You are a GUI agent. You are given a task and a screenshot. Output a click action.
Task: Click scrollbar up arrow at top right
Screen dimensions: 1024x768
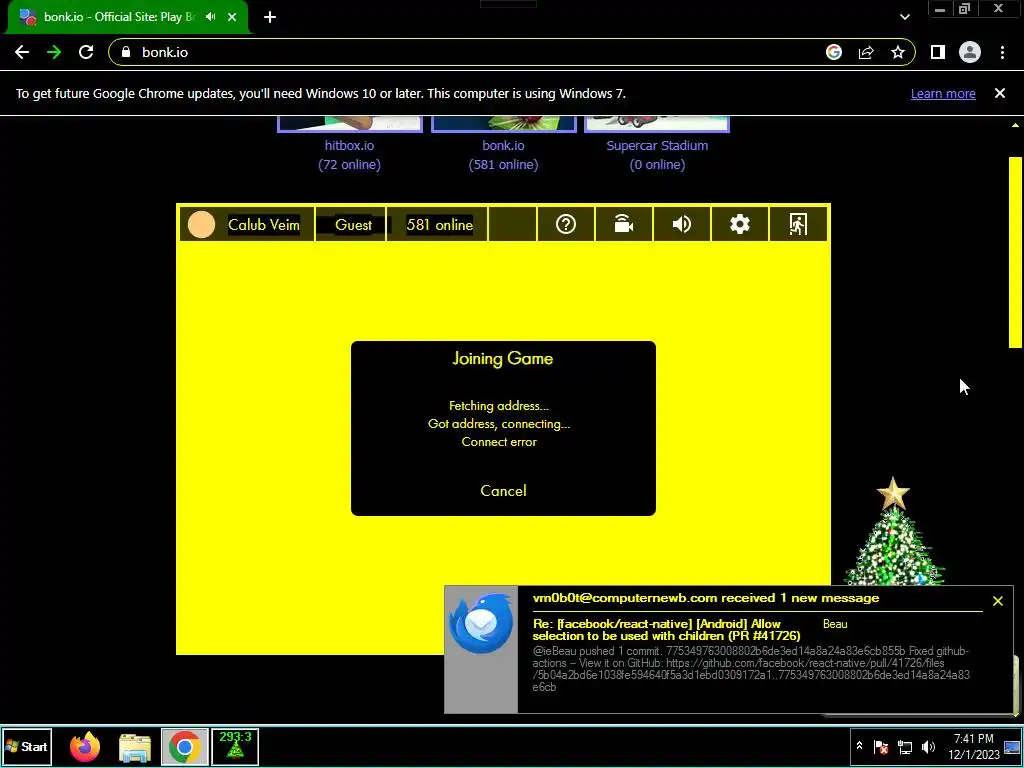point(1016,125)
